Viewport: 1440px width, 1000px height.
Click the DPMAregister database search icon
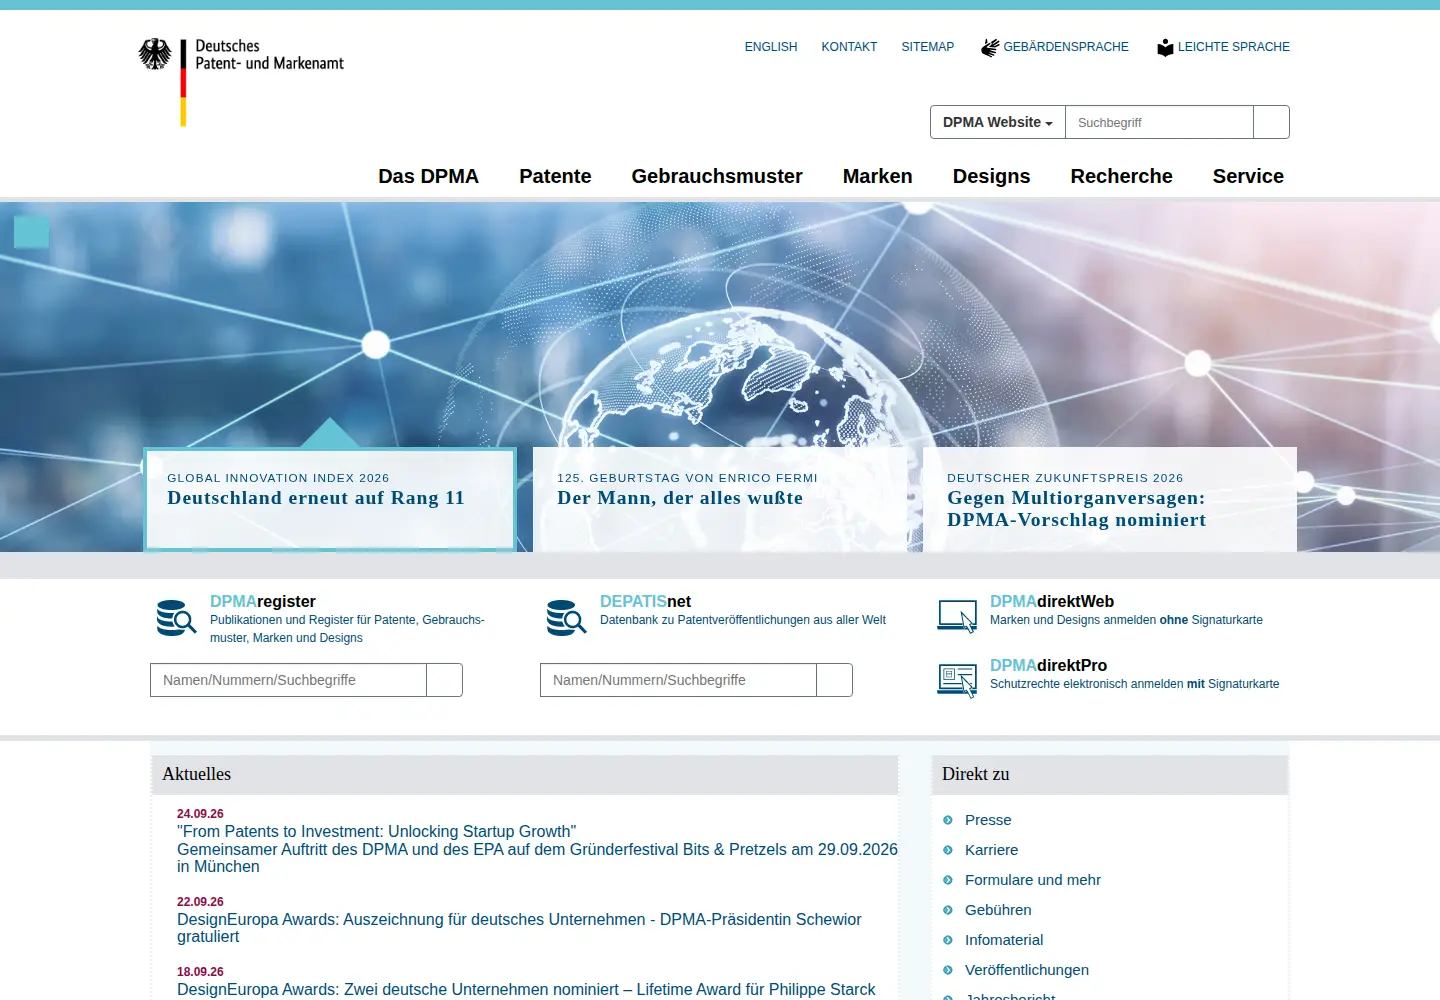(176, 618)
